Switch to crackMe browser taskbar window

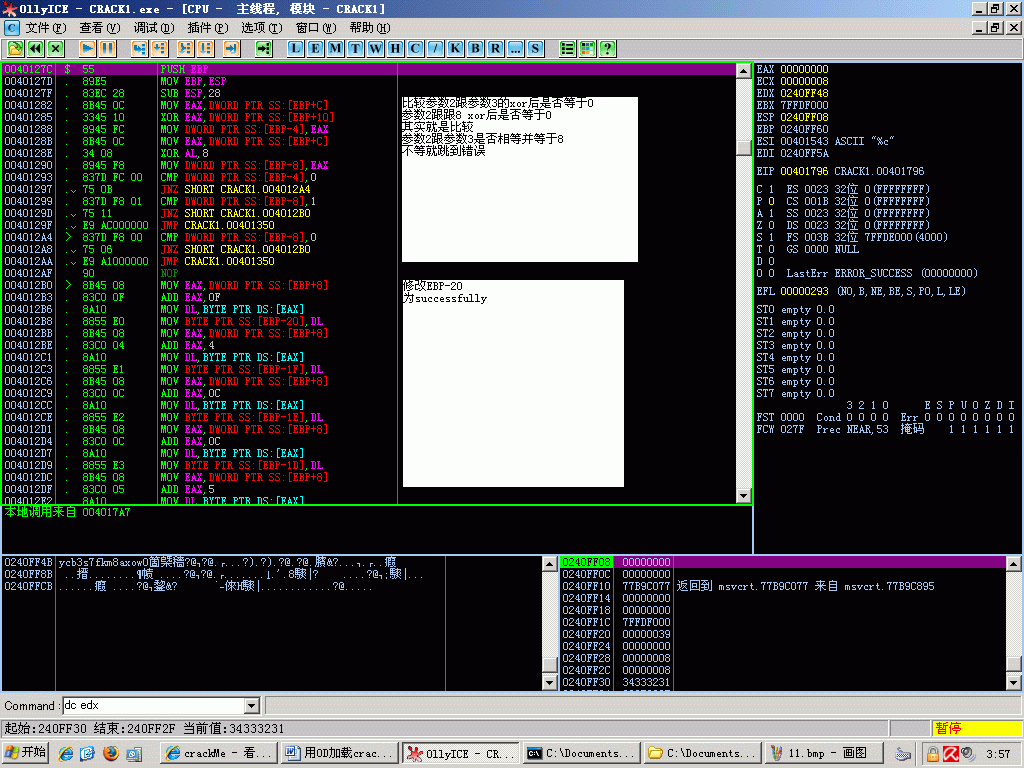coord(218,754)
